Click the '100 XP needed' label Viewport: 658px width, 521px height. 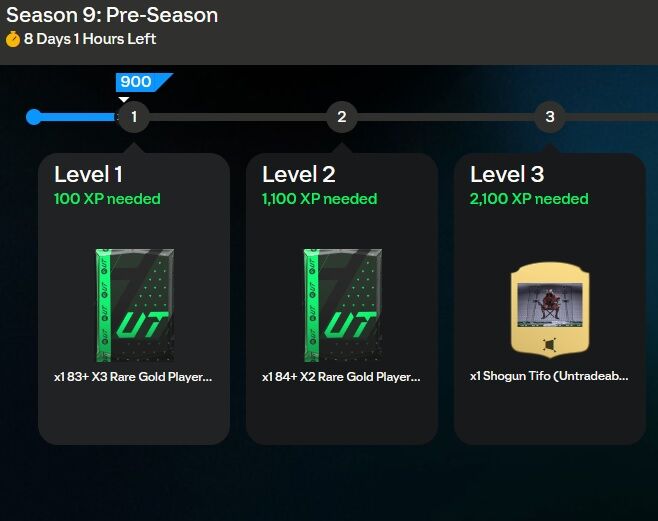point(107,199)
